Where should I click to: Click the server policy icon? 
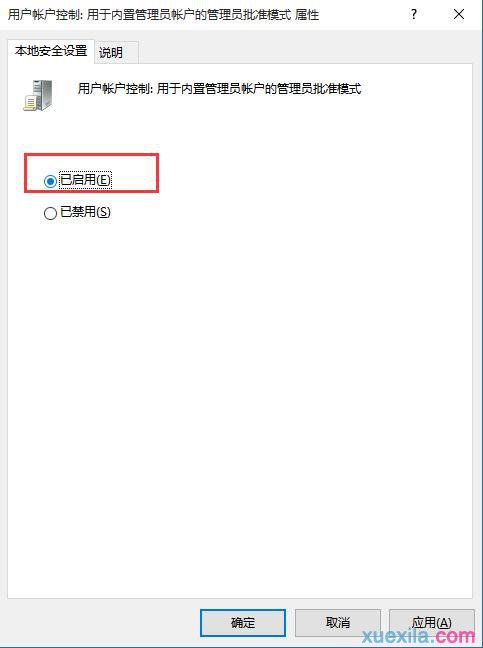[x=38, y=95]
